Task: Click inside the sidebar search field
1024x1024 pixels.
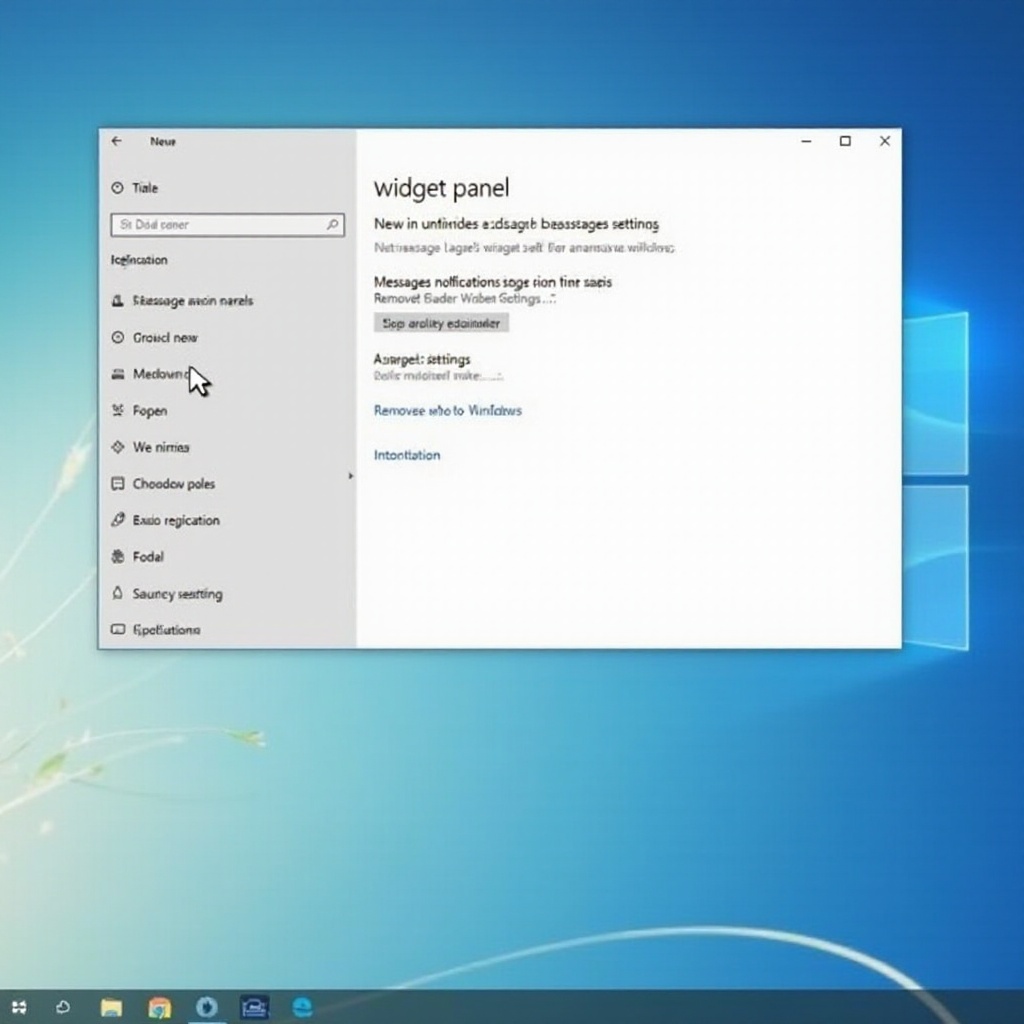Action: coord(210,224)
